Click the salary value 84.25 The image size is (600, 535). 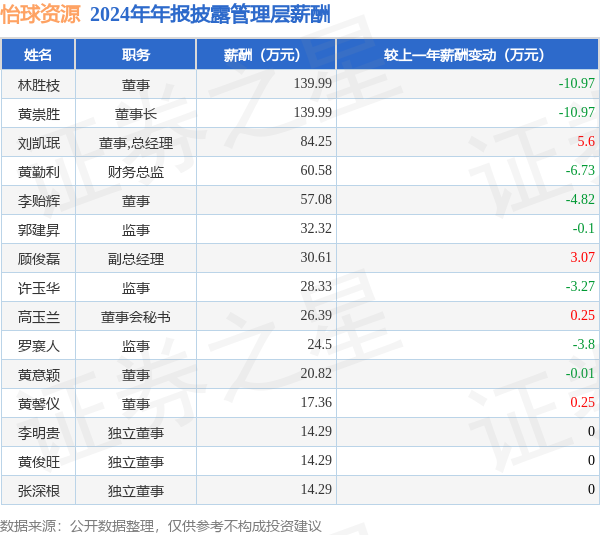[316, 141]
